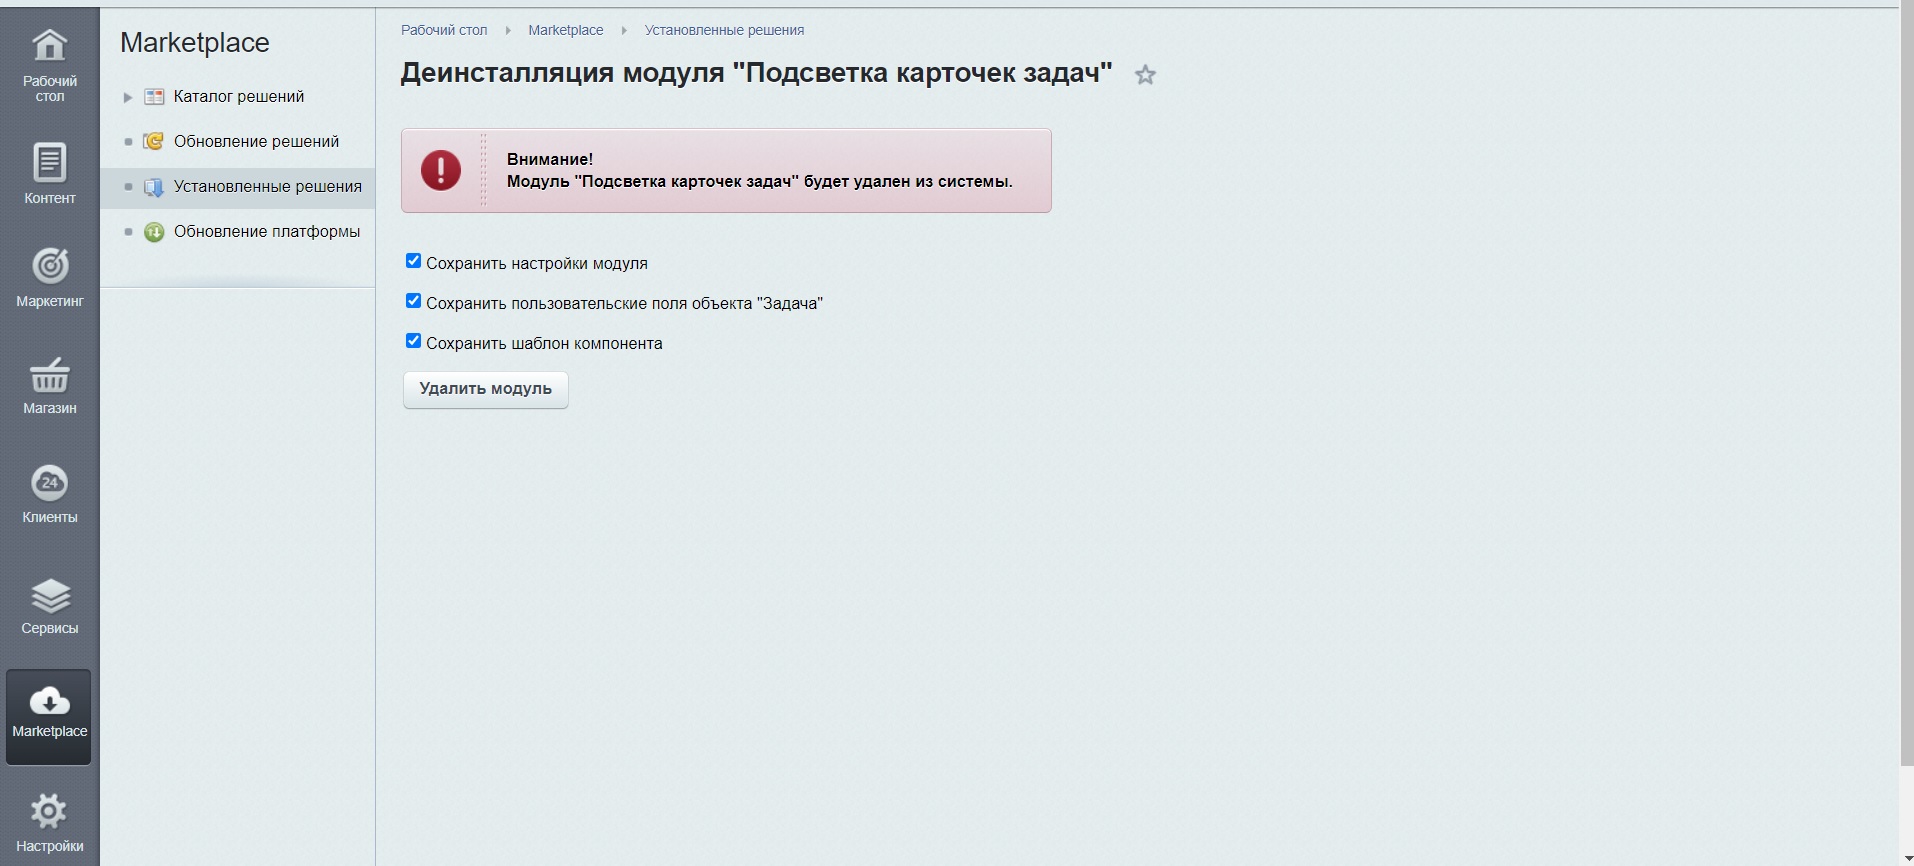Screen dimensions: 1914x866
Task: Open the Рабочий стол home icon in sidebar
Action: (49, 46)
